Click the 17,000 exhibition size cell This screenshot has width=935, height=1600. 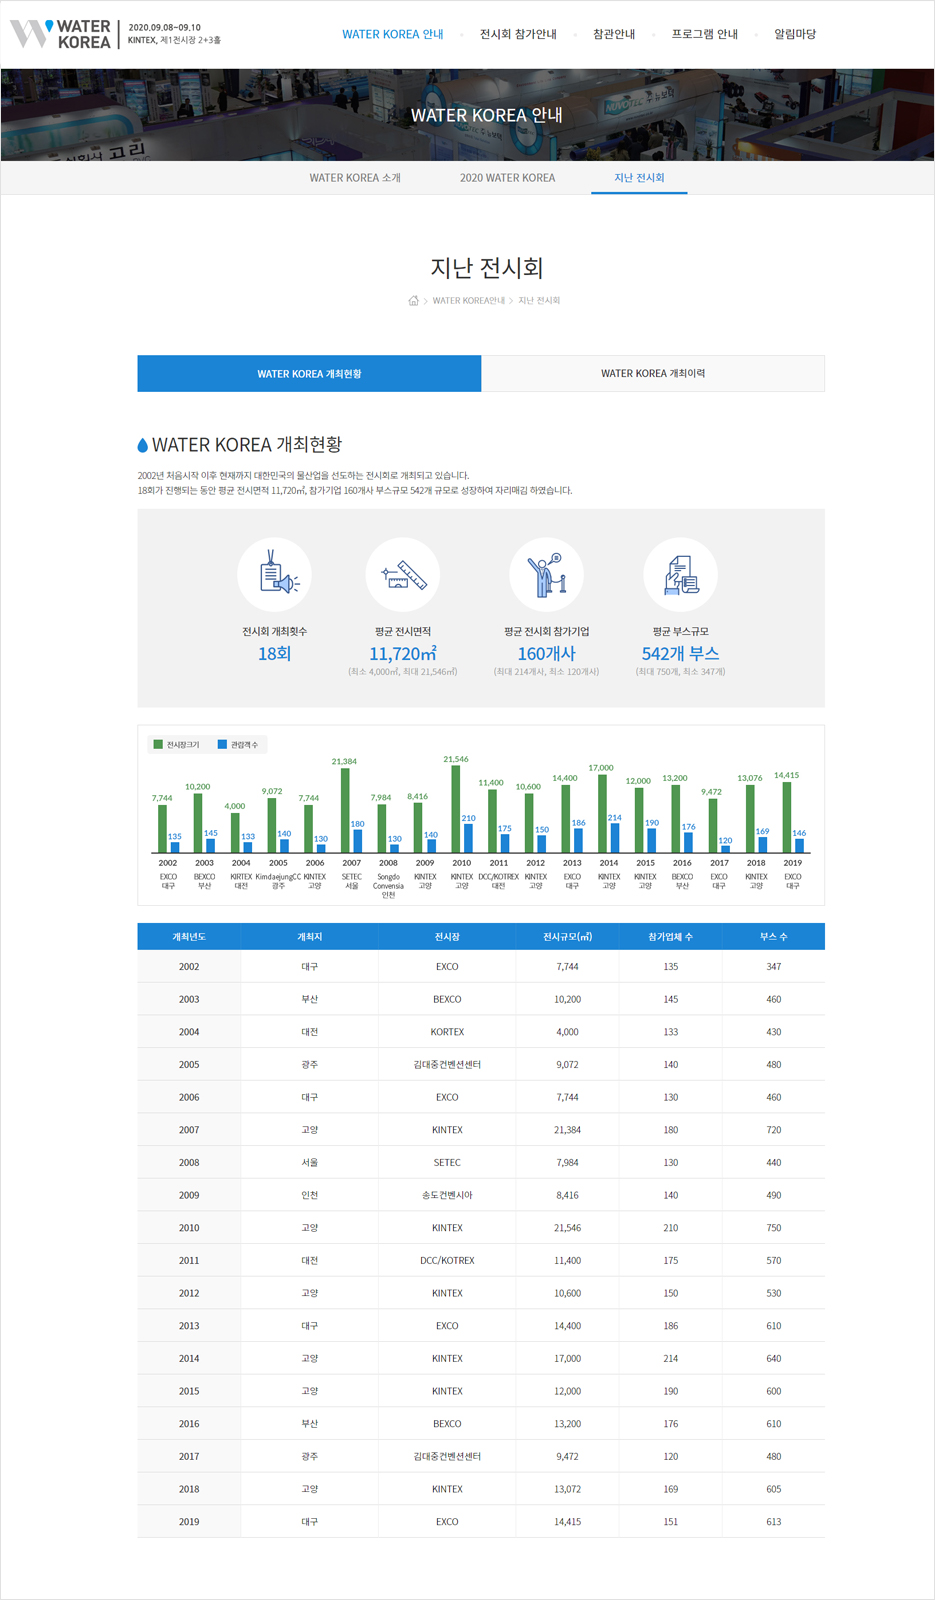pyautogui.click(x=567, y=1359)
